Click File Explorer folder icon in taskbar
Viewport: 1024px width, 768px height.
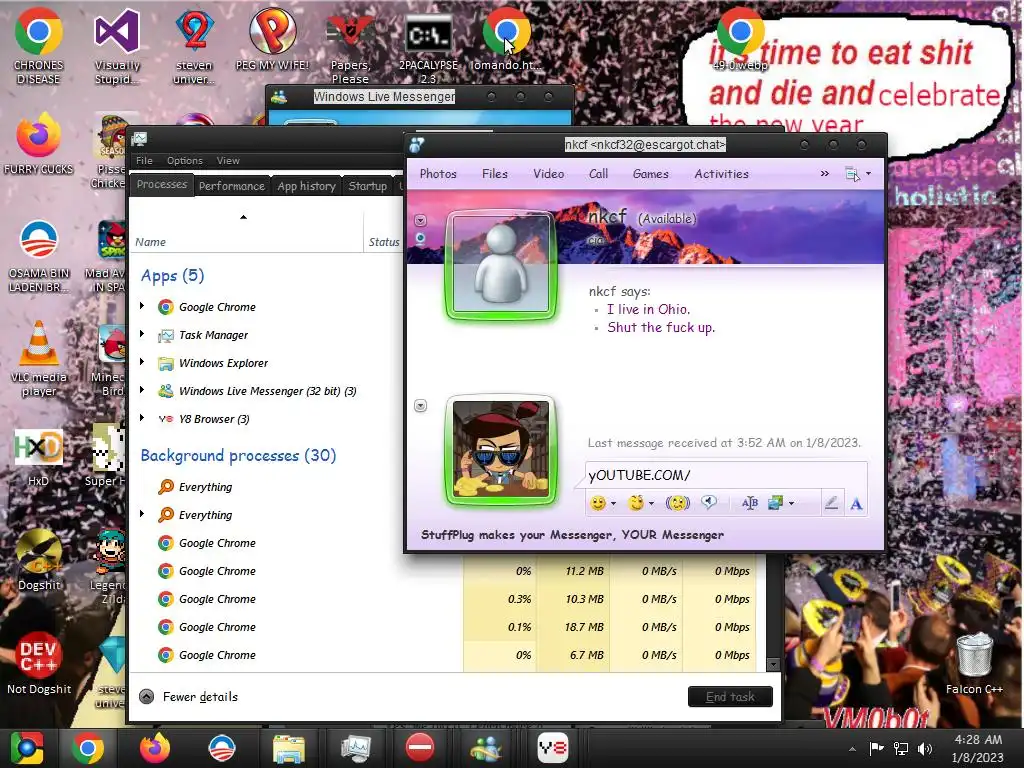point(288,748)
